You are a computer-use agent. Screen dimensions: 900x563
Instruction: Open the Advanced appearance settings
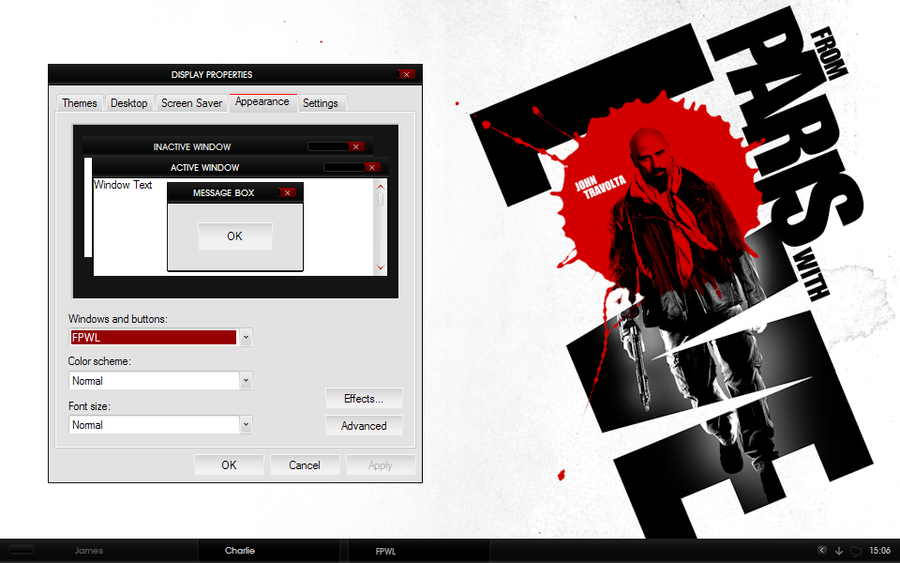[x=364, y=426]
